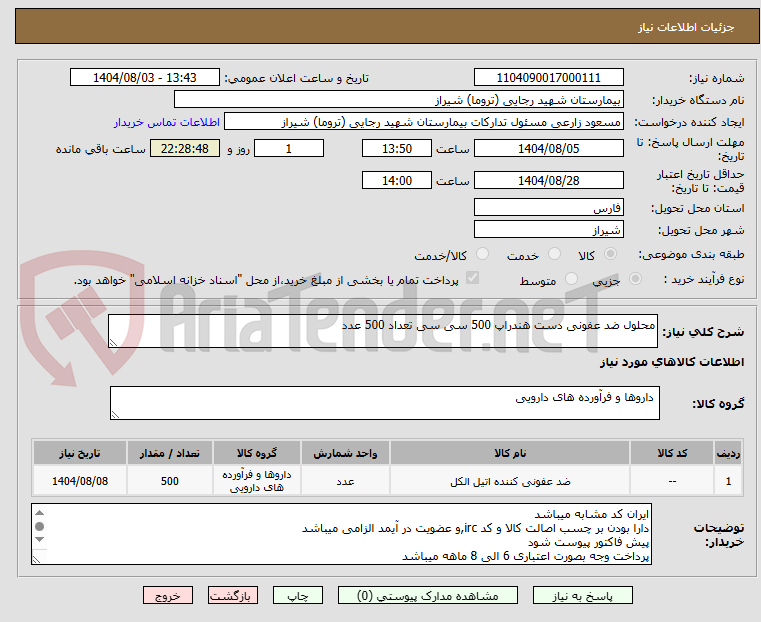Viewport: 761px width, 622px height.
Task: Click the quantity cell 500
Action: coord(169,481)
